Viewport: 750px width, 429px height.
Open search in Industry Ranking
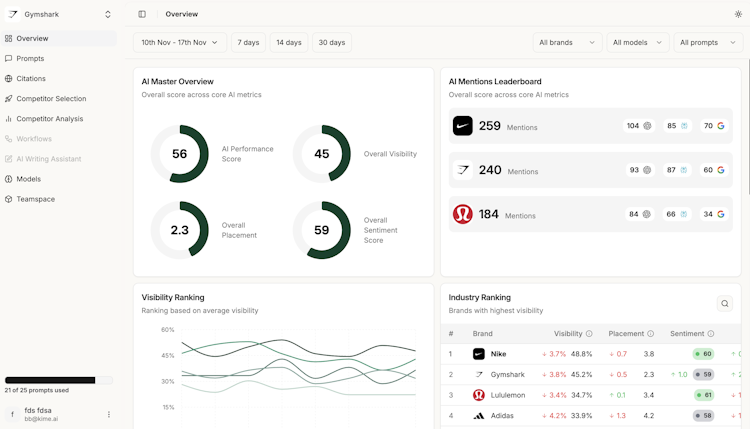pos(725,303)
